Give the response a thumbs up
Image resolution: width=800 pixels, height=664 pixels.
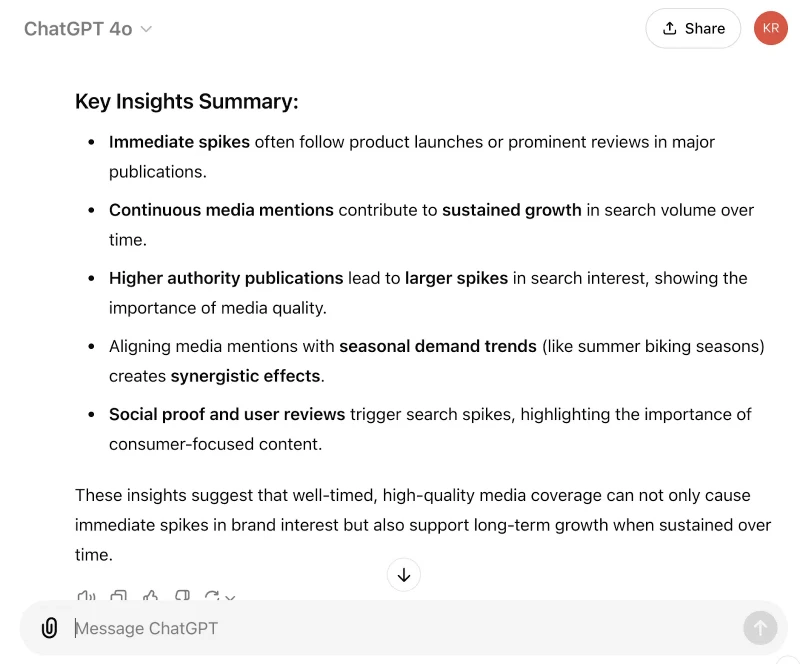pyautogui.click(x=151, y=596)
